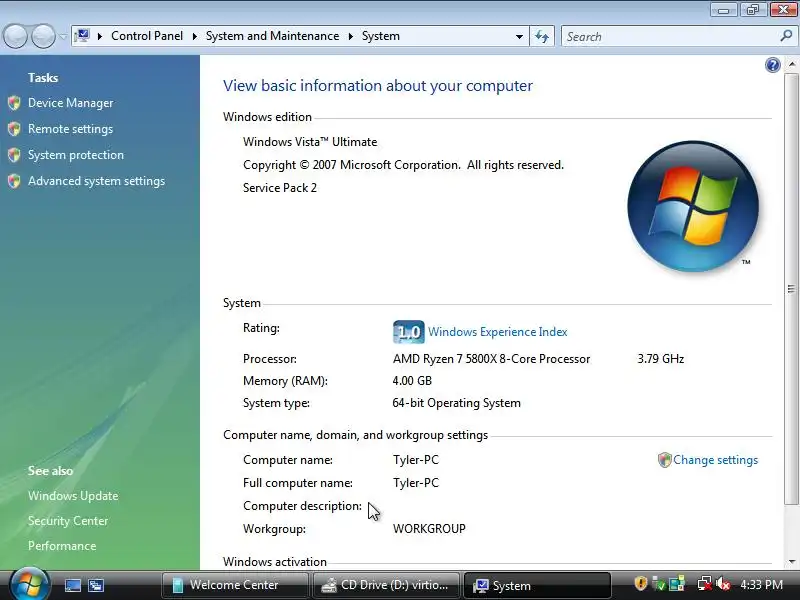Select System in the breadcrumb path
800x600 pixels.
[381, 36]
